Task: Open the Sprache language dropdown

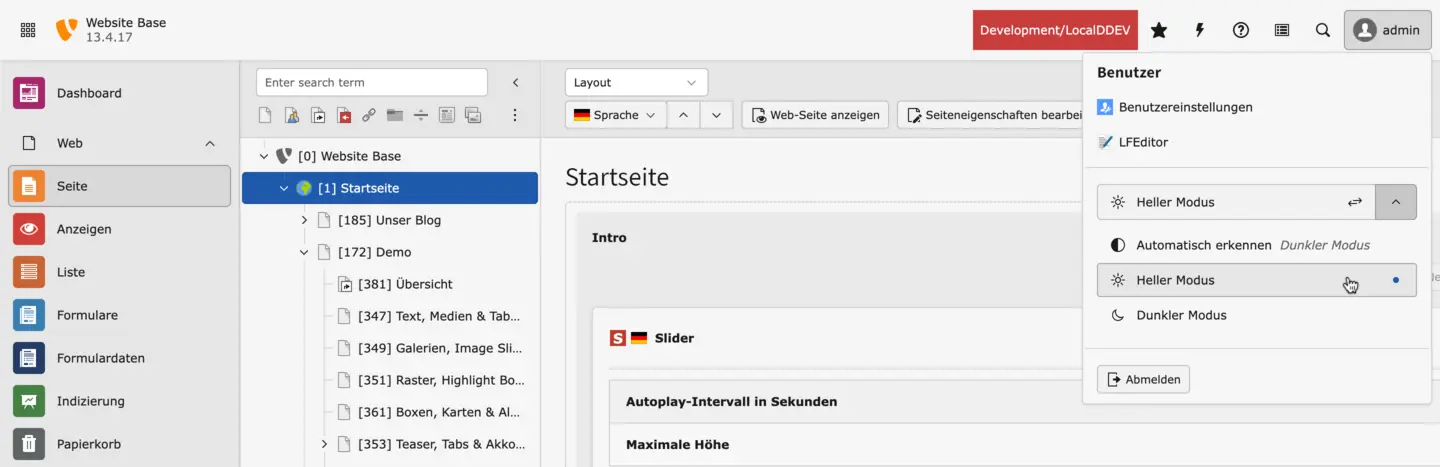Action: [x=615, y=115]
